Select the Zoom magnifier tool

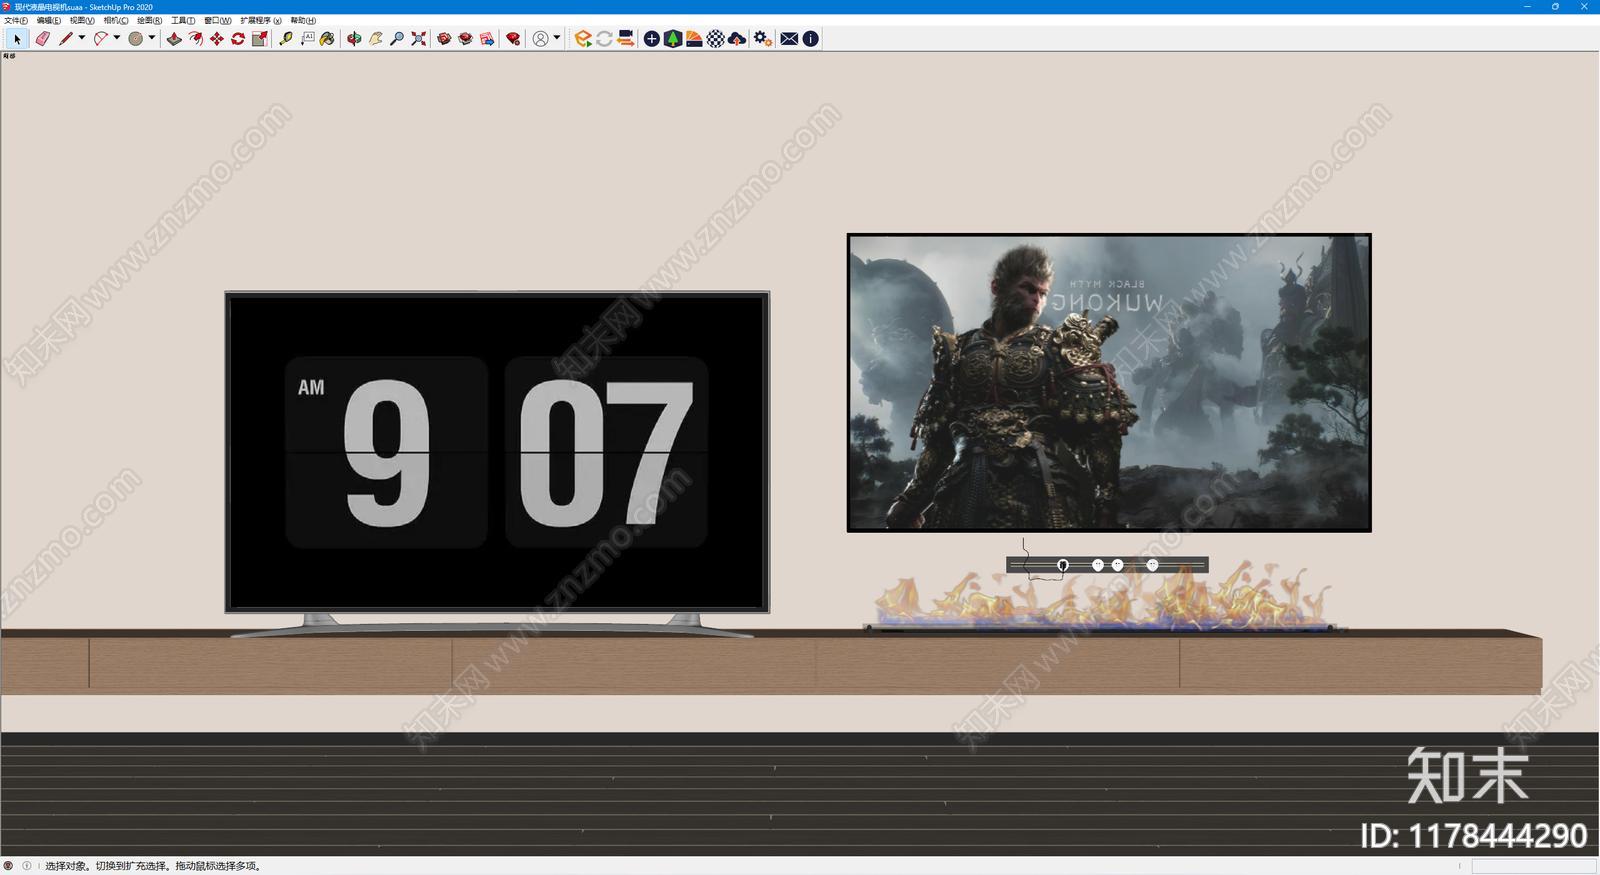tap(397, 39)
